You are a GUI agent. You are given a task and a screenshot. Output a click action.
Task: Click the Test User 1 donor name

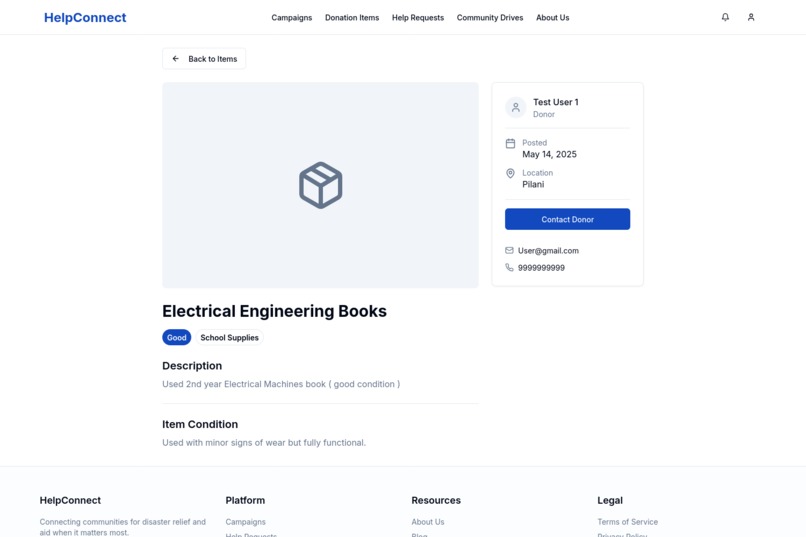[x=556, y=102]
